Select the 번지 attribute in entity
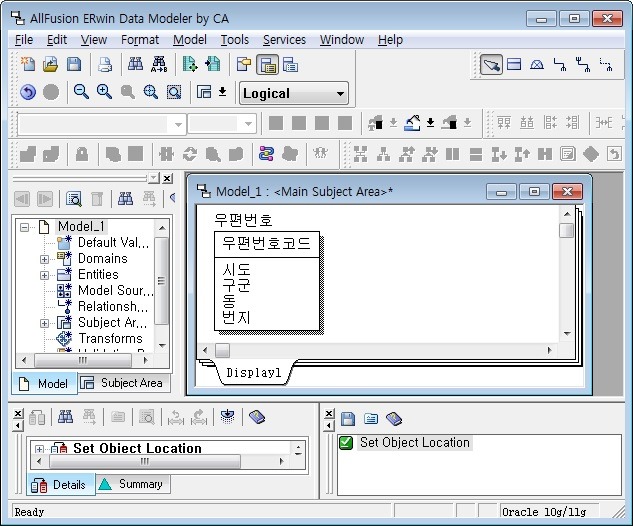The height and width of the screenshot is (526, 633). point(237,317)
